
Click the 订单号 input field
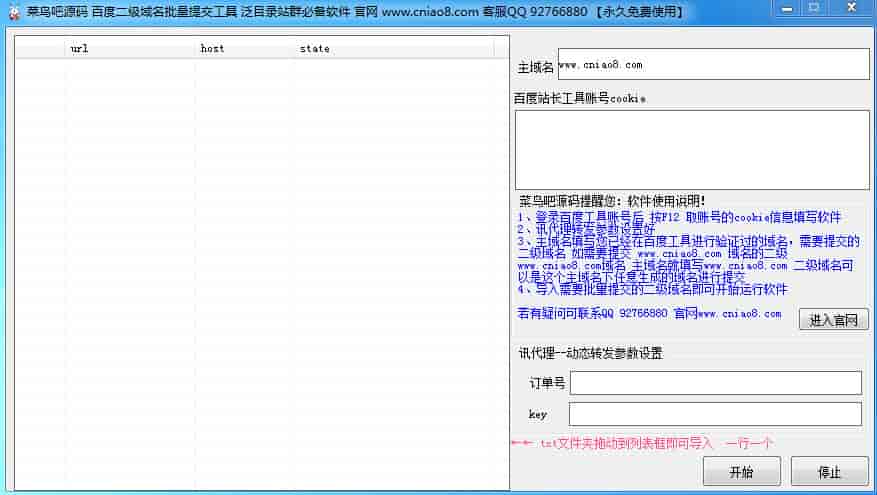(716, 383)
